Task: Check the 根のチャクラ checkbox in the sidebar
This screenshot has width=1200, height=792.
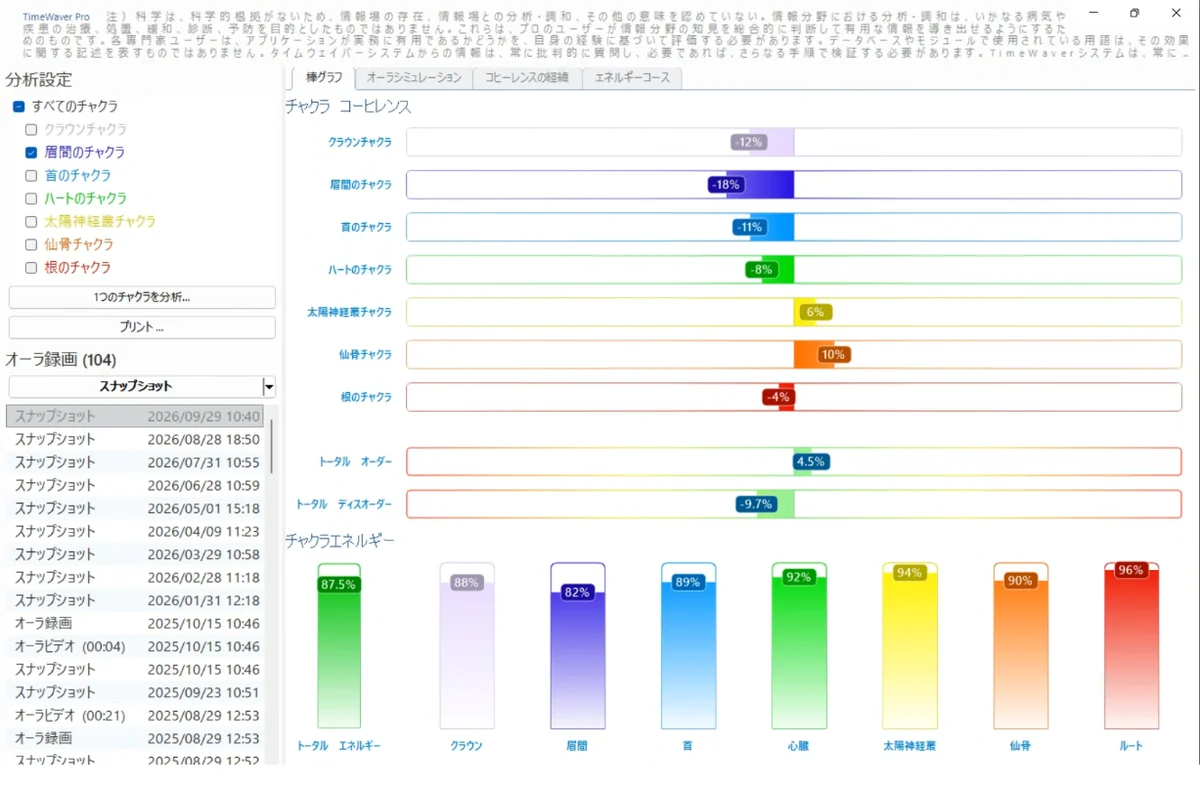Action: pos(31,267)
